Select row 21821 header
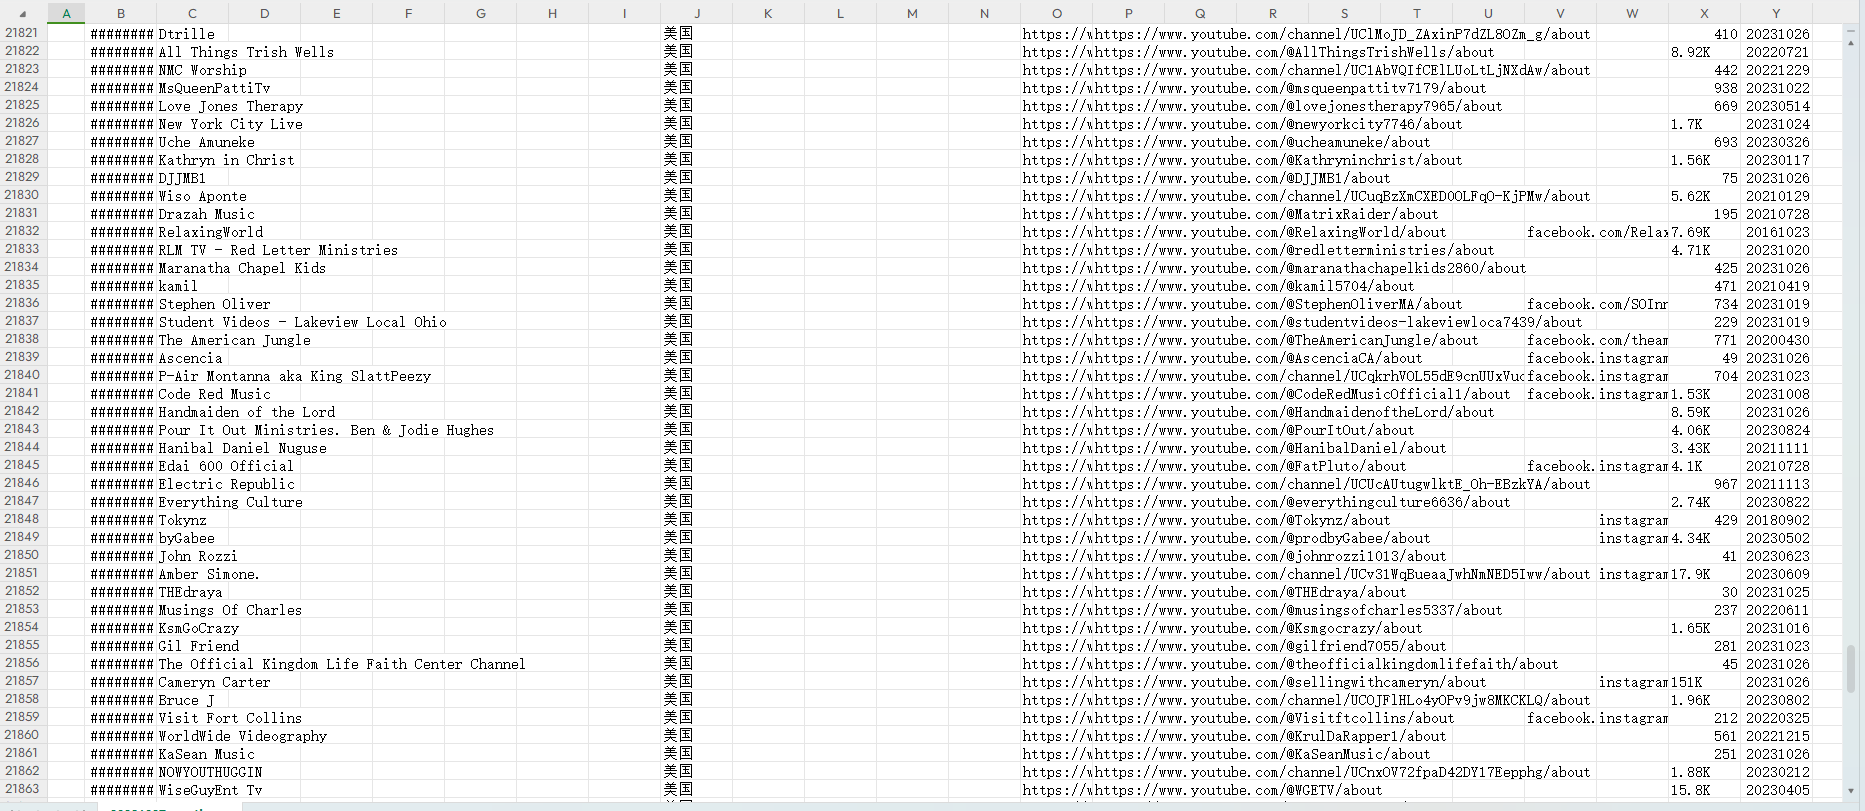 coord(22,33)
